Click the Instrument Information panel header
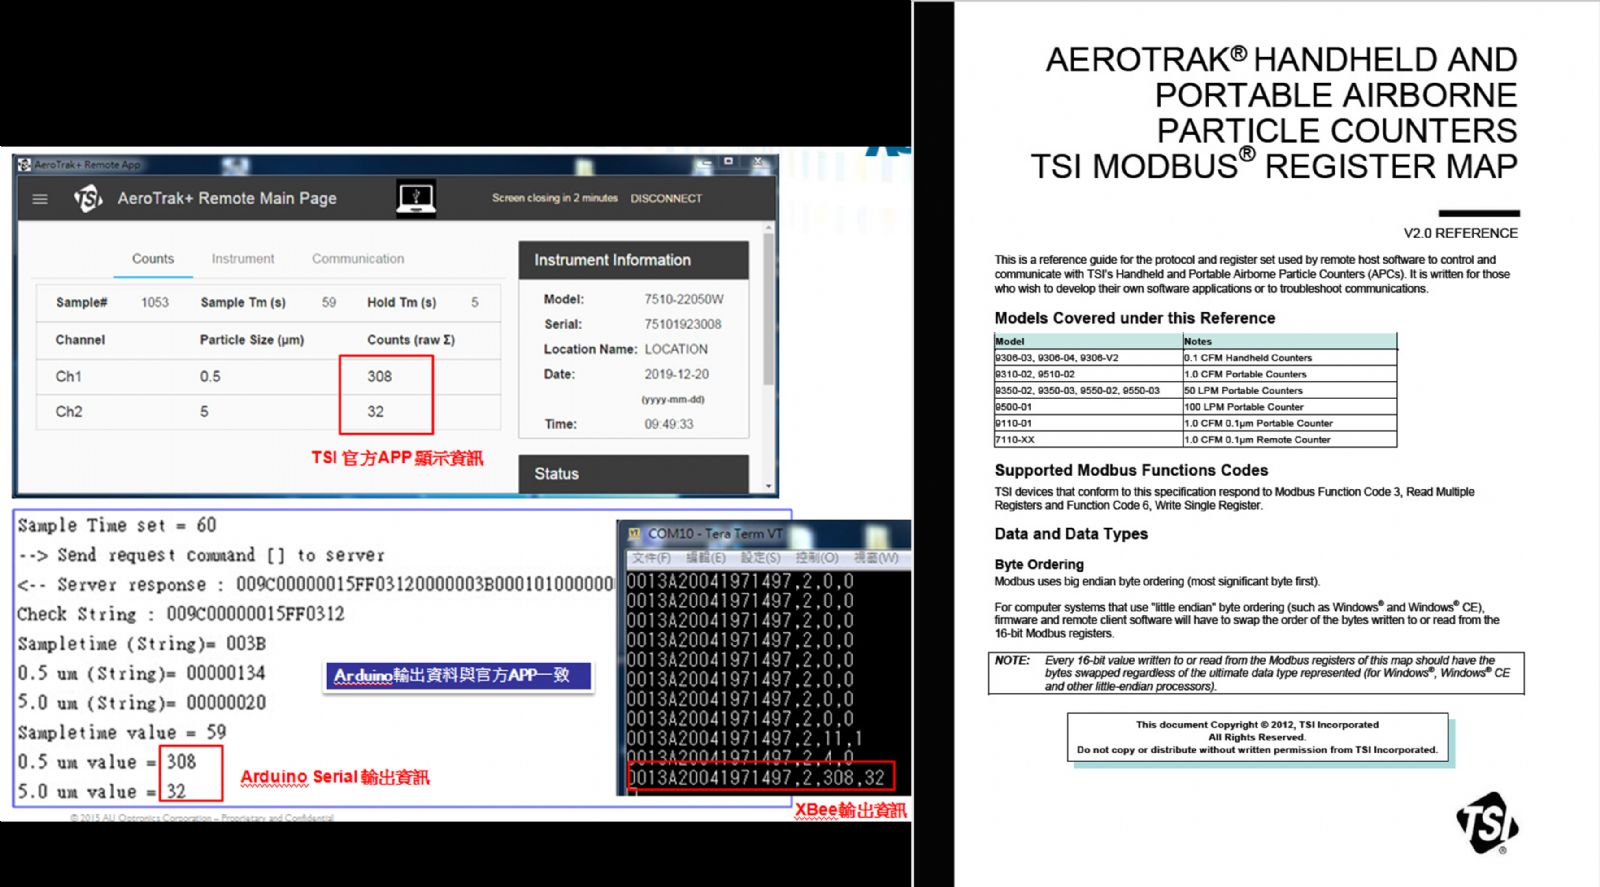 pyautogui.click(x=633, y=260)
